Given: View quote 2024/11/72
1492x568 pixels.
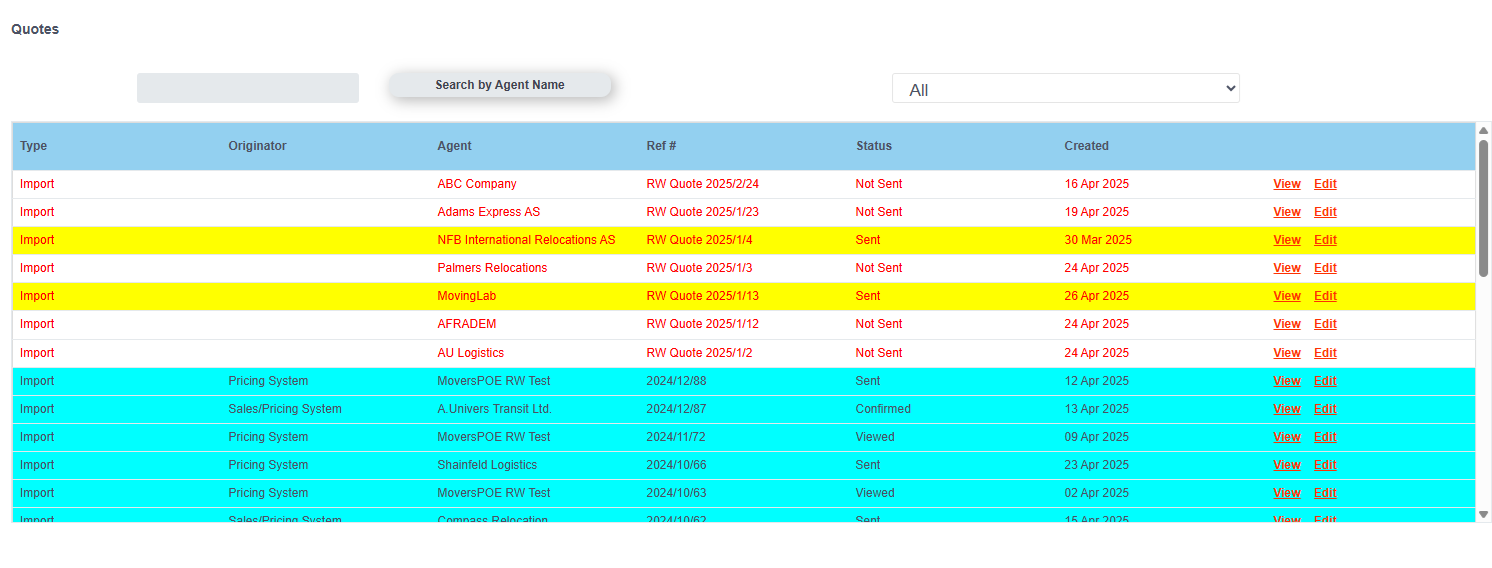Looking at the screenshot, I should [x=1287, y=437].
